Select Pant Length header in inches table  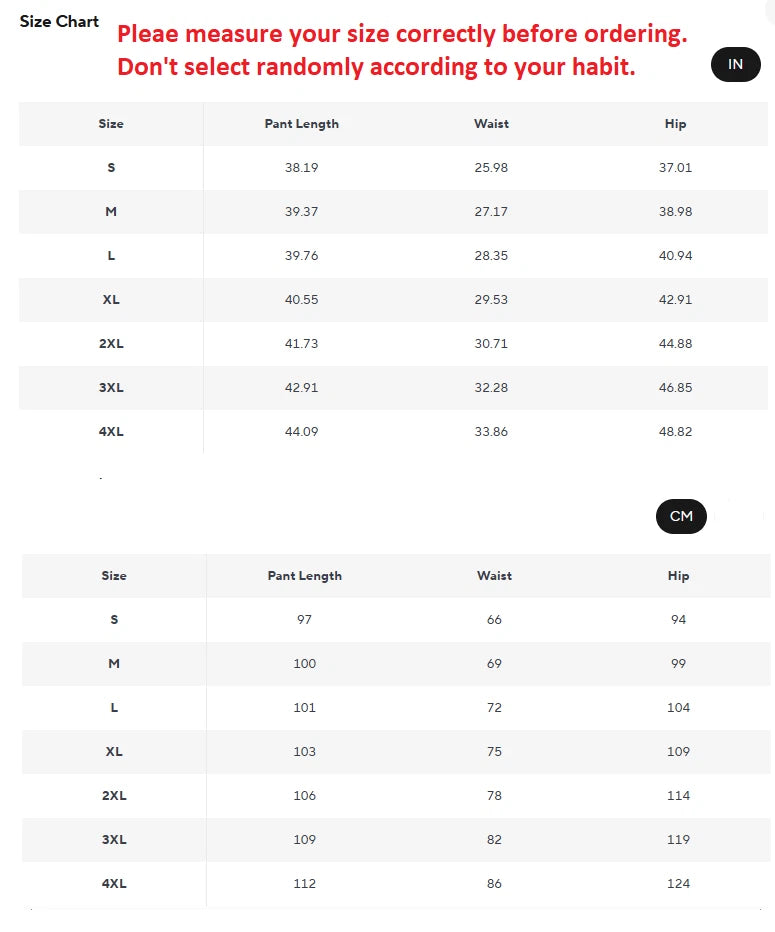[x=301, y=124]
